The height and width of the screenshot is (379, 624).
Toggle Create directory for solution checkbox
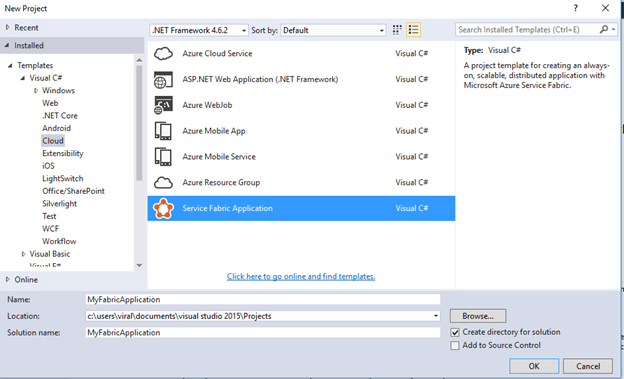pos(455,332)
